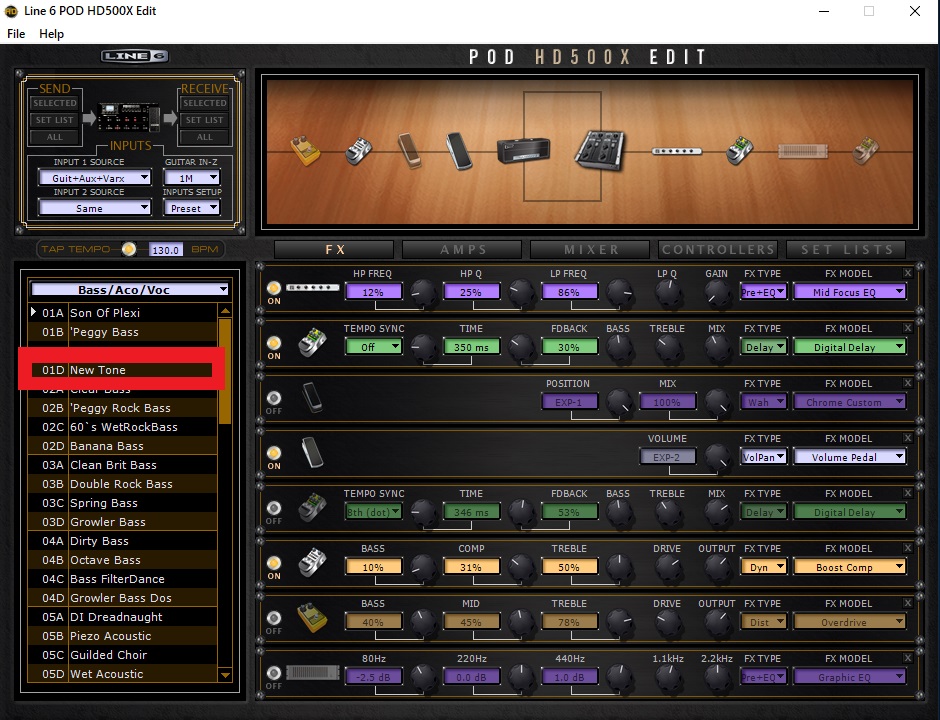Click the Line 6 logo
The image size is (940, 720).
134,56
